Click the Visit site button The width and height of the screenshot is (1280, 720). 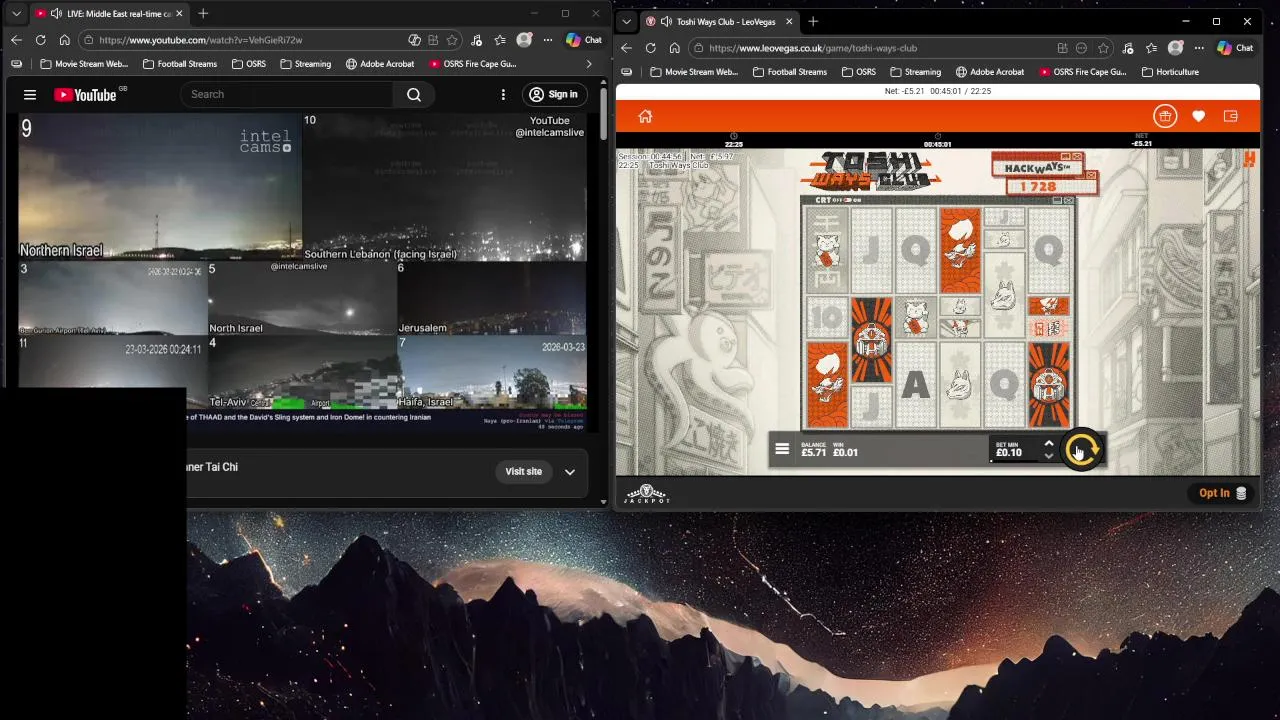click(x=524, y=471)
